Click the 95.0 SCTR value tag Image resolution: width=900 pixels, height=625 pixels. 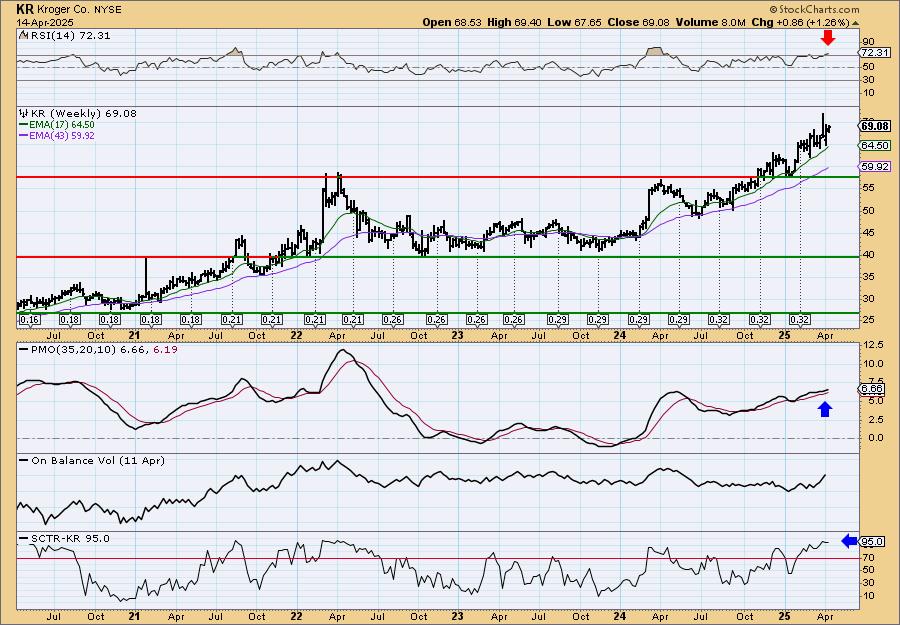(x=873, y=541)
